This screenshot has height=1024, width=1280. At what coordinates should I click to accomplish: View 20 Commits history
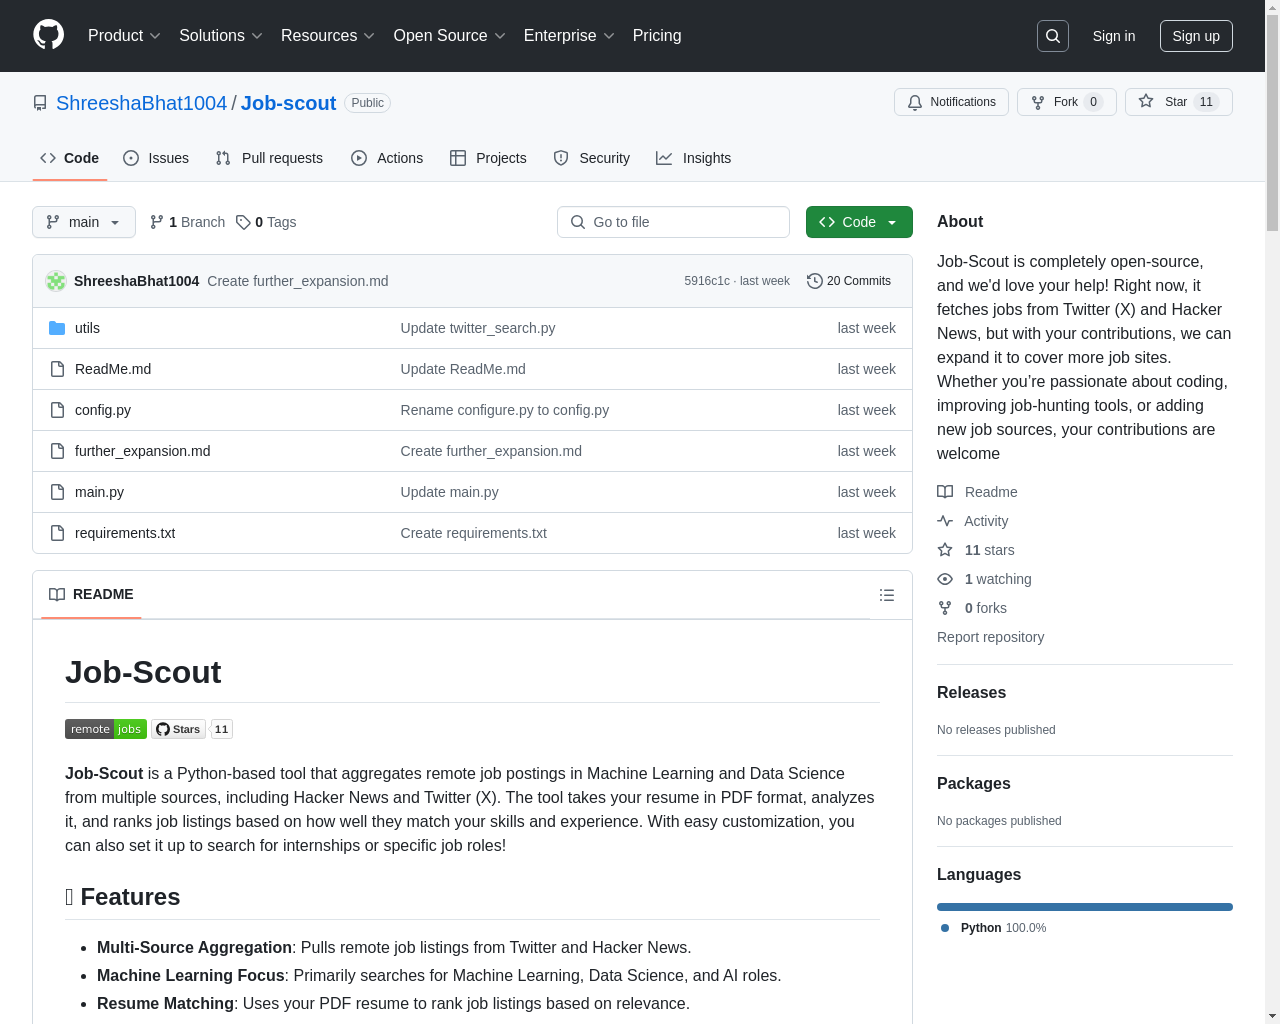849,281
